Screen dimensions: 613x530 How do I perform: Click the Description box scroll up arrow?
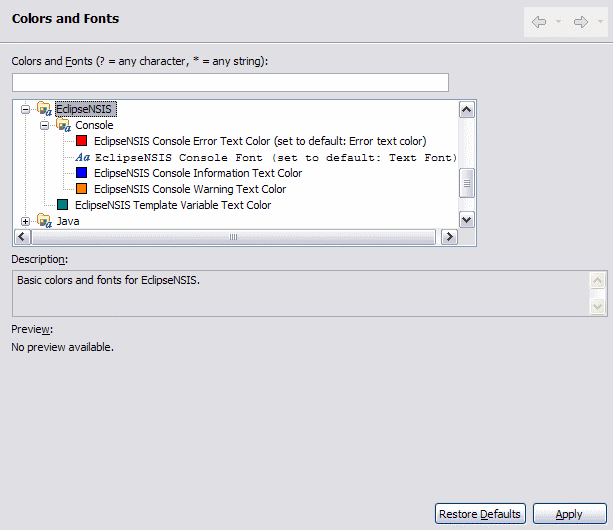coord(597,280)
